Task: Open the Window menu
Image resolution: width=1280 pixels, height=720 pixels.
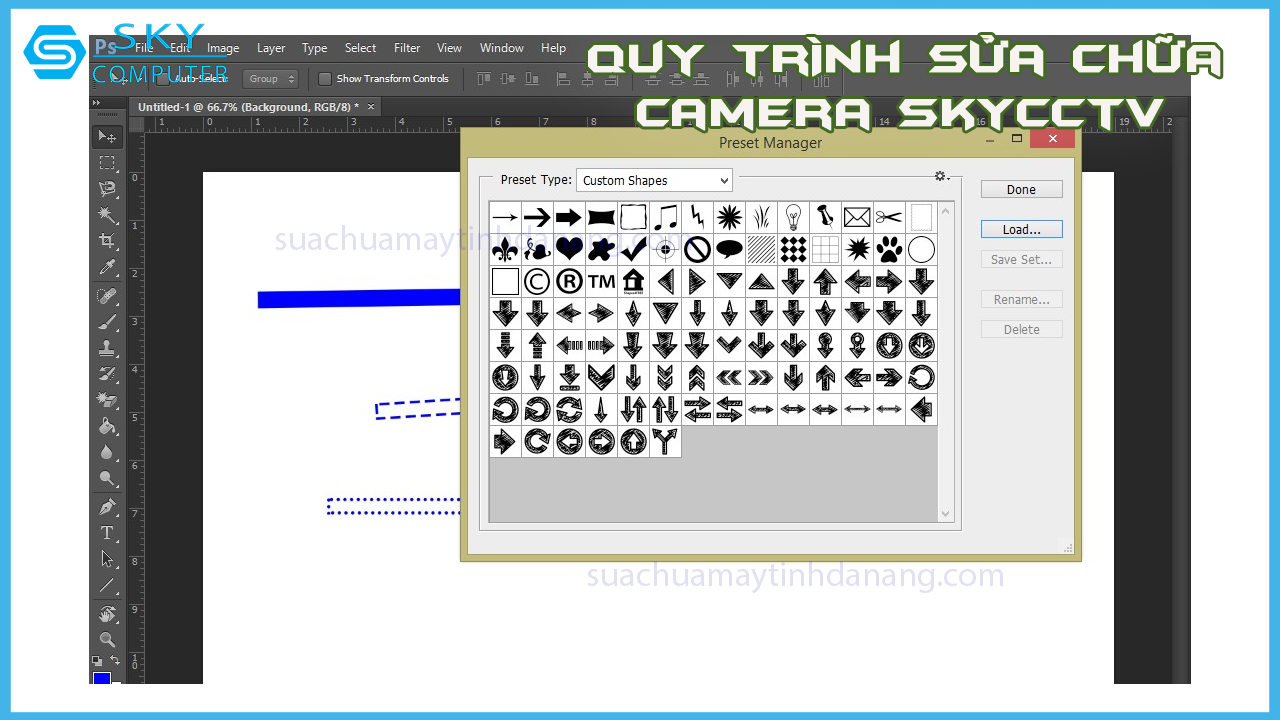Action: [x=501, y=48]
